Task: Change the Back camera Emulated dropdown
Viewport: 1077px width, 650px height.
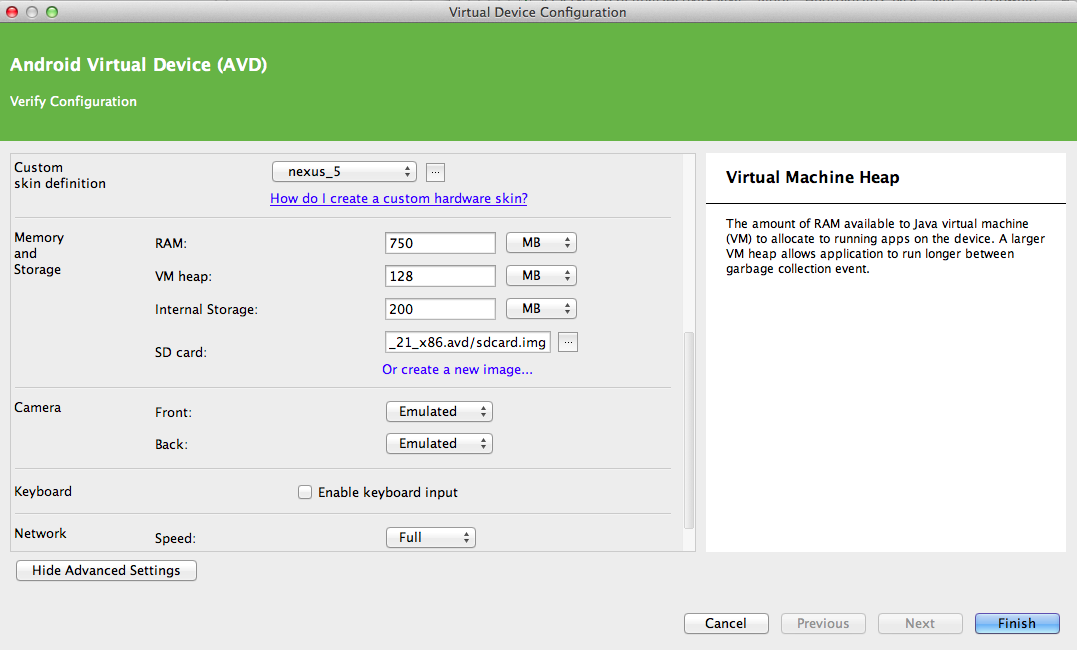Action: (x=439, y=444)
